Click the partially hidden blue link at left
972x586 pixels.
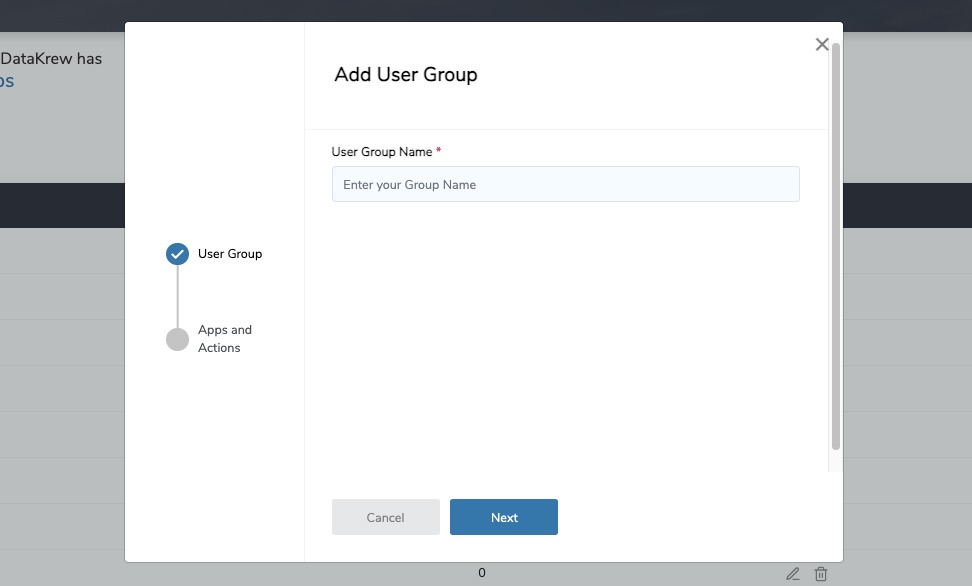pos(7,82)
